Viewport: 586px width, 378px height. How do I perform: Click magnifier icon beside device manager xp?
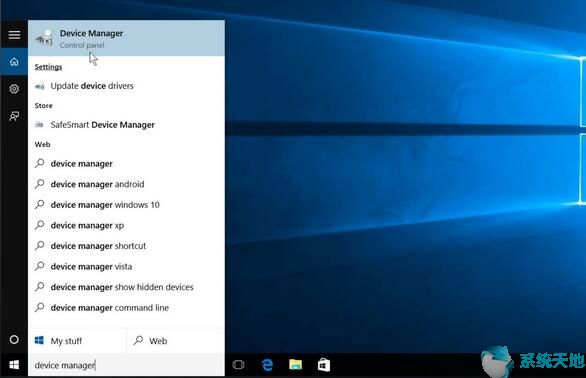[x=40, y=225]
